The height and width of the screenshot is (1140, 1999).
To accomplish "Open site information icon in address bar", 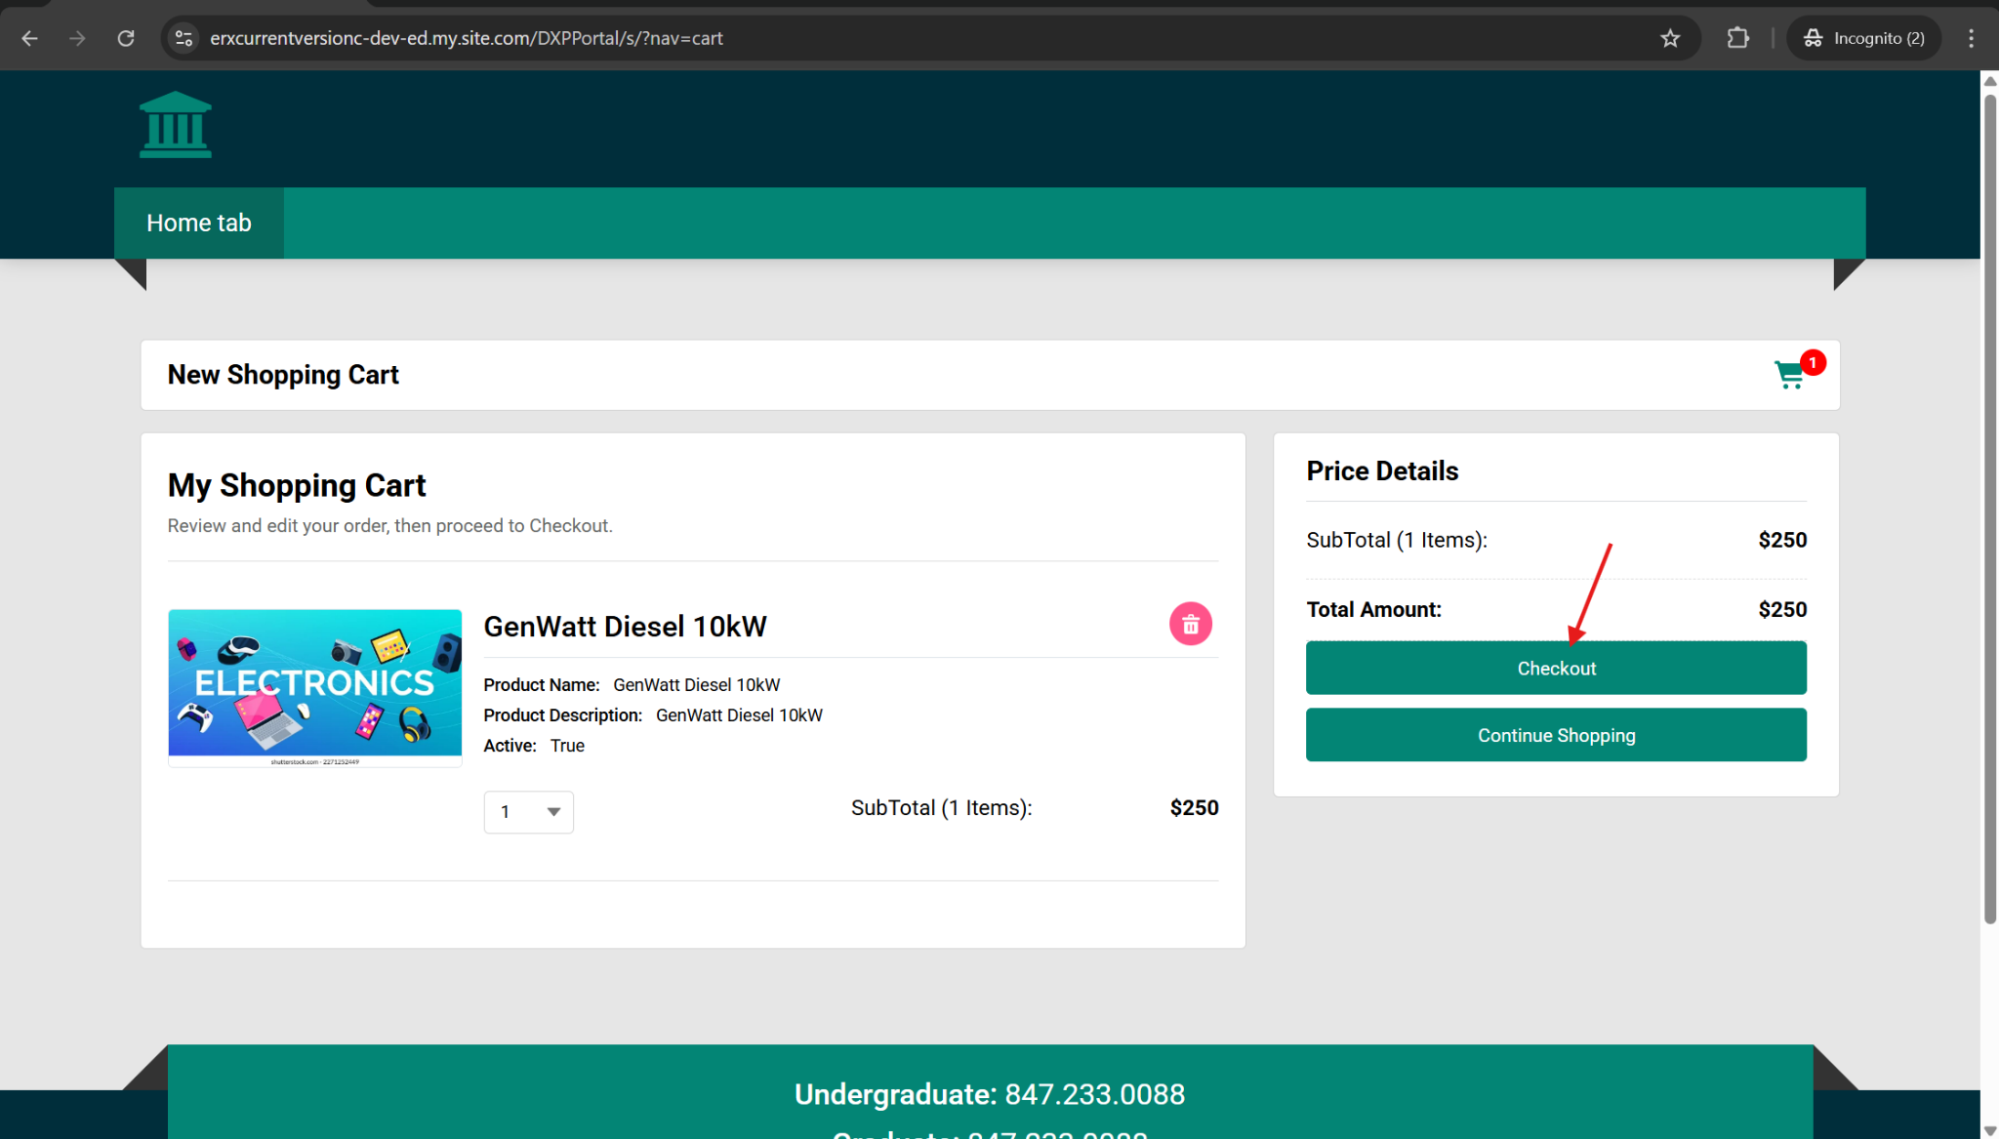I will click(184, 38).
